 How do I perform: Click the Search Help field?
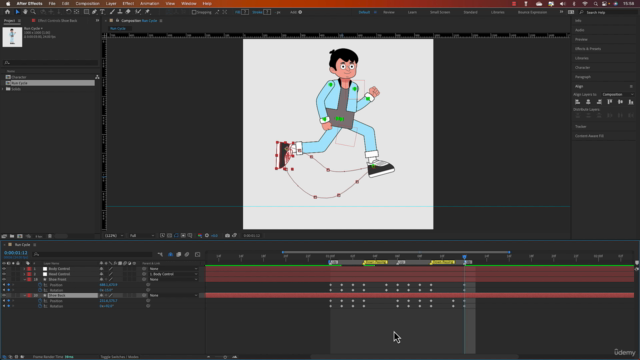[608, 12]
